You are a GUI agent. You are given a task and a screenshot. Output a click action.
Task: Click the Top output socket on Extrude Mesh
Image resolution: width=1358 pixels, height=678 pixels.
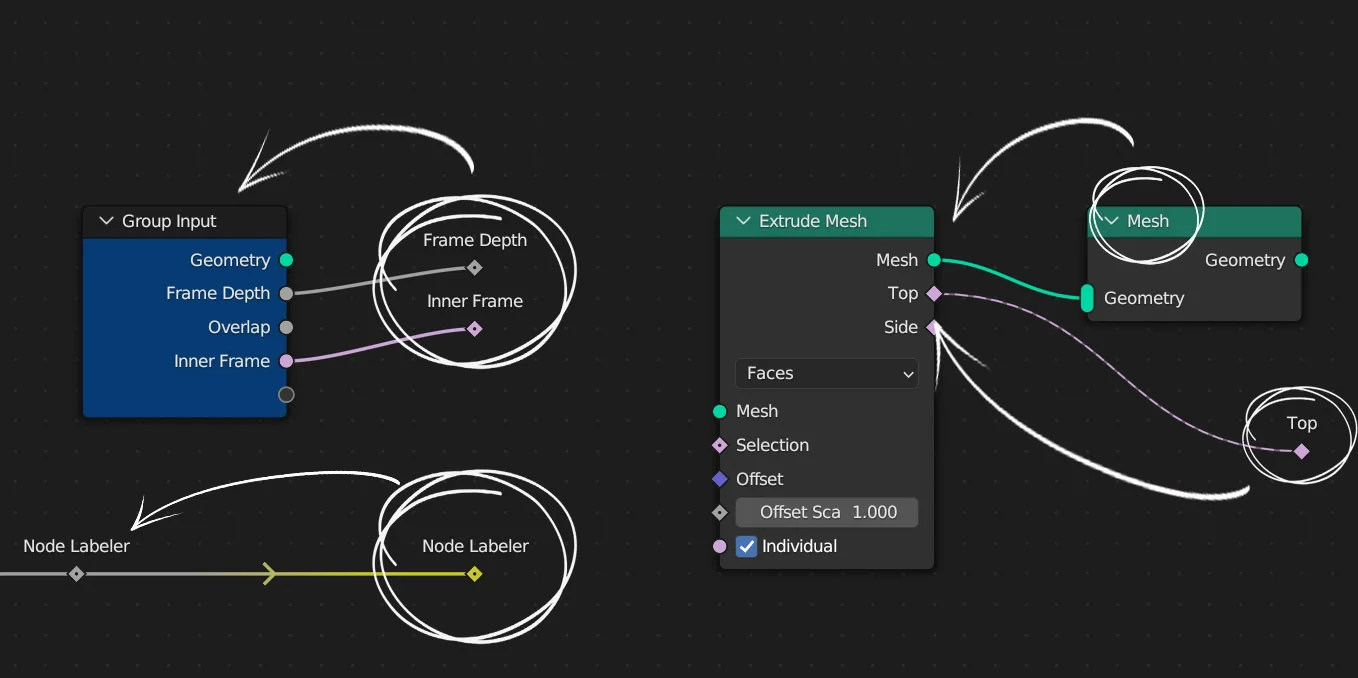coord(933,293)
